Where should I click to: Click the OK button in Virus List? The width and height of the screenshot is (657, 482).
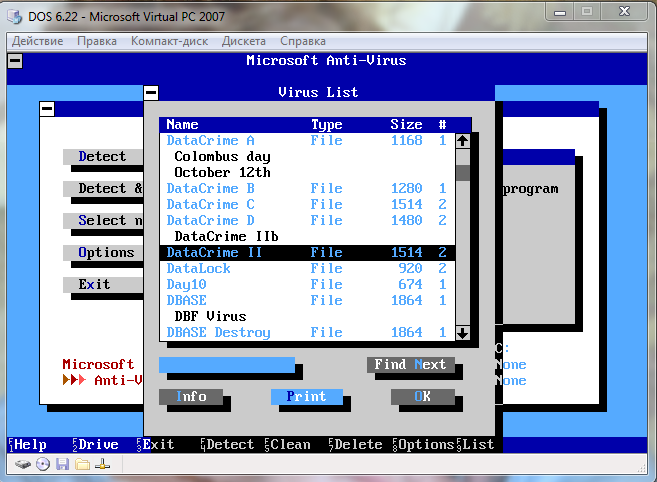pyautogui.click(x=422, y=396)
